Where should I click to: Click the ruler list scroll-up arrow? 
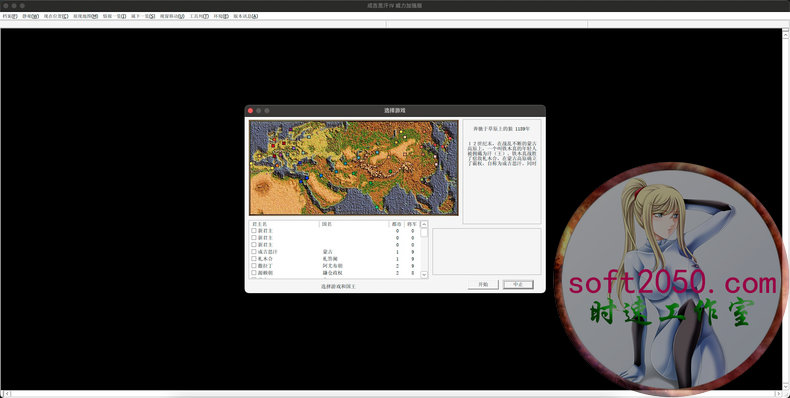424,224
